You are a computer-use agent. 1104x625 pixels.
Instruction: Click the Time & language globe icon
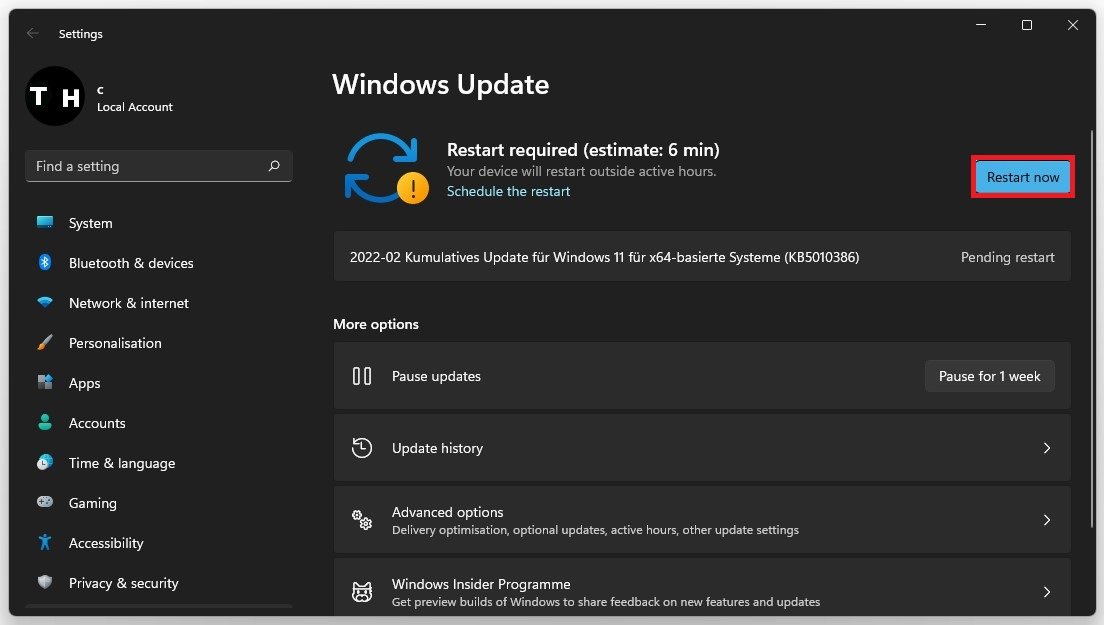coord(45,463)
